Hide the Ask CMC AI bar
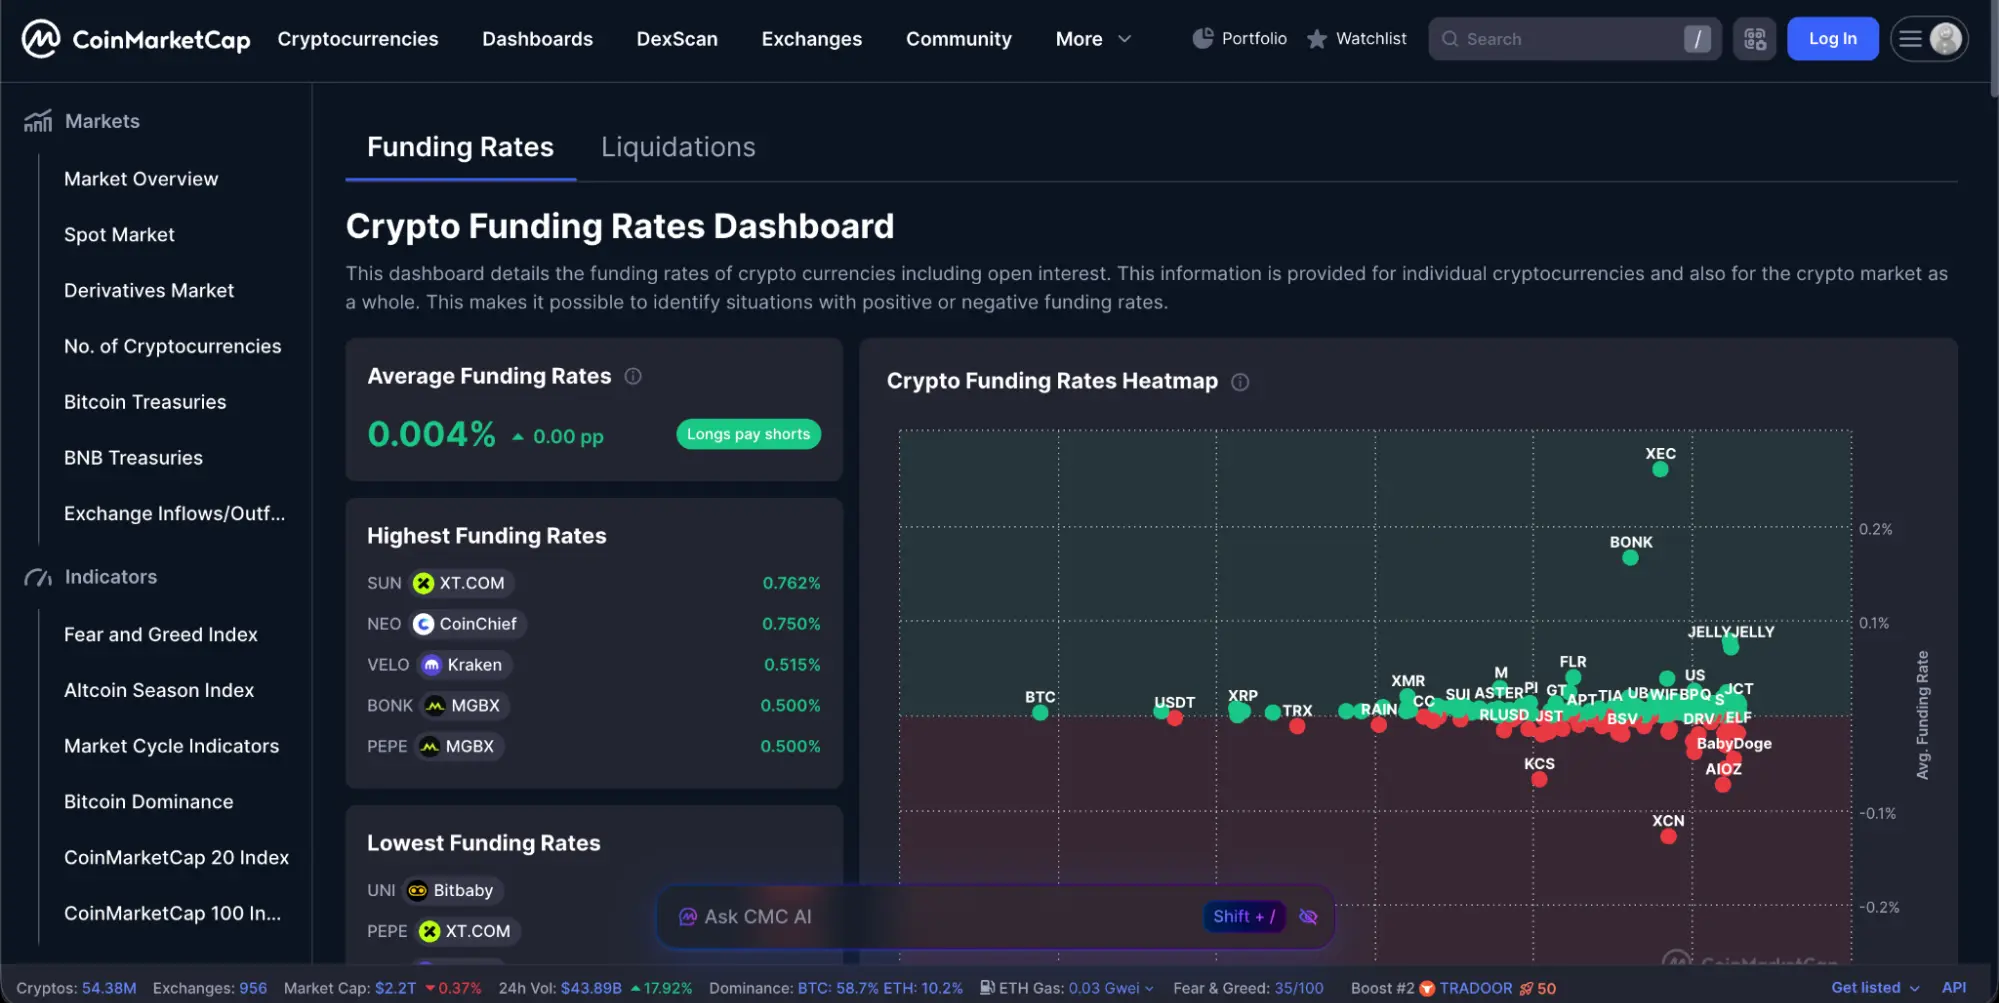The height and width of the screenshot is (1004, 1999). pos(1308,917)
